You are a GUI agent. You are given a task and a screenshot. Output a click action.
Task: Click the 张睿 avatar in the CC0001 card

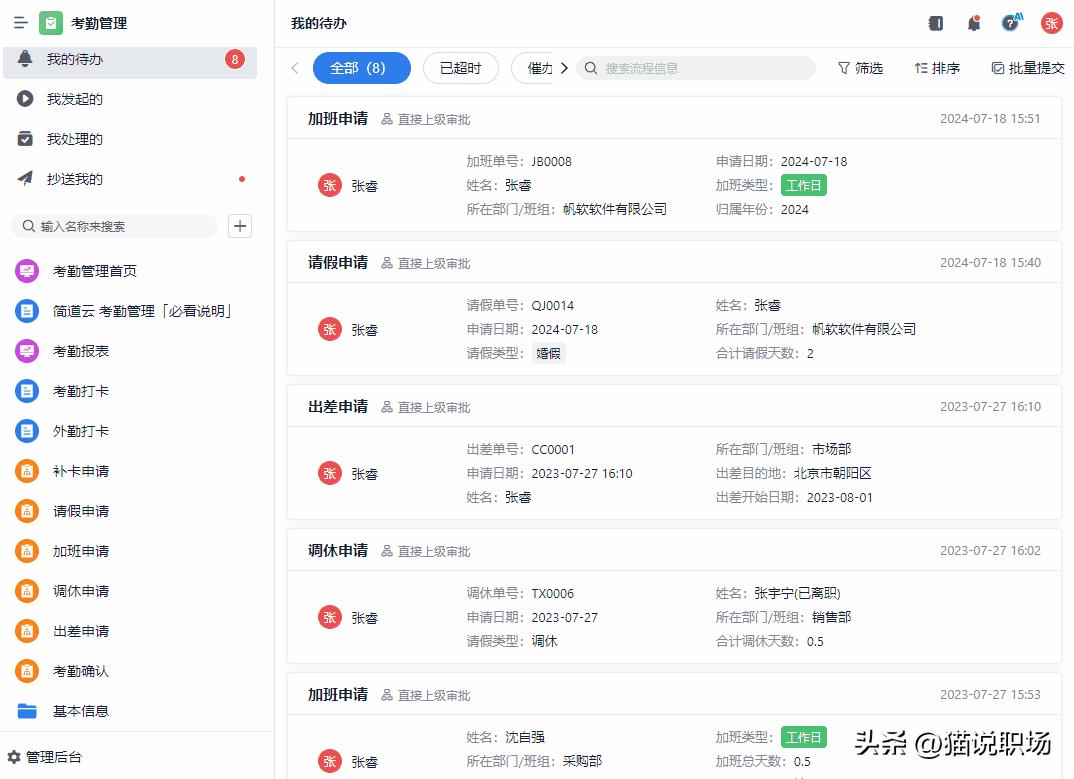tap(329, 473)
